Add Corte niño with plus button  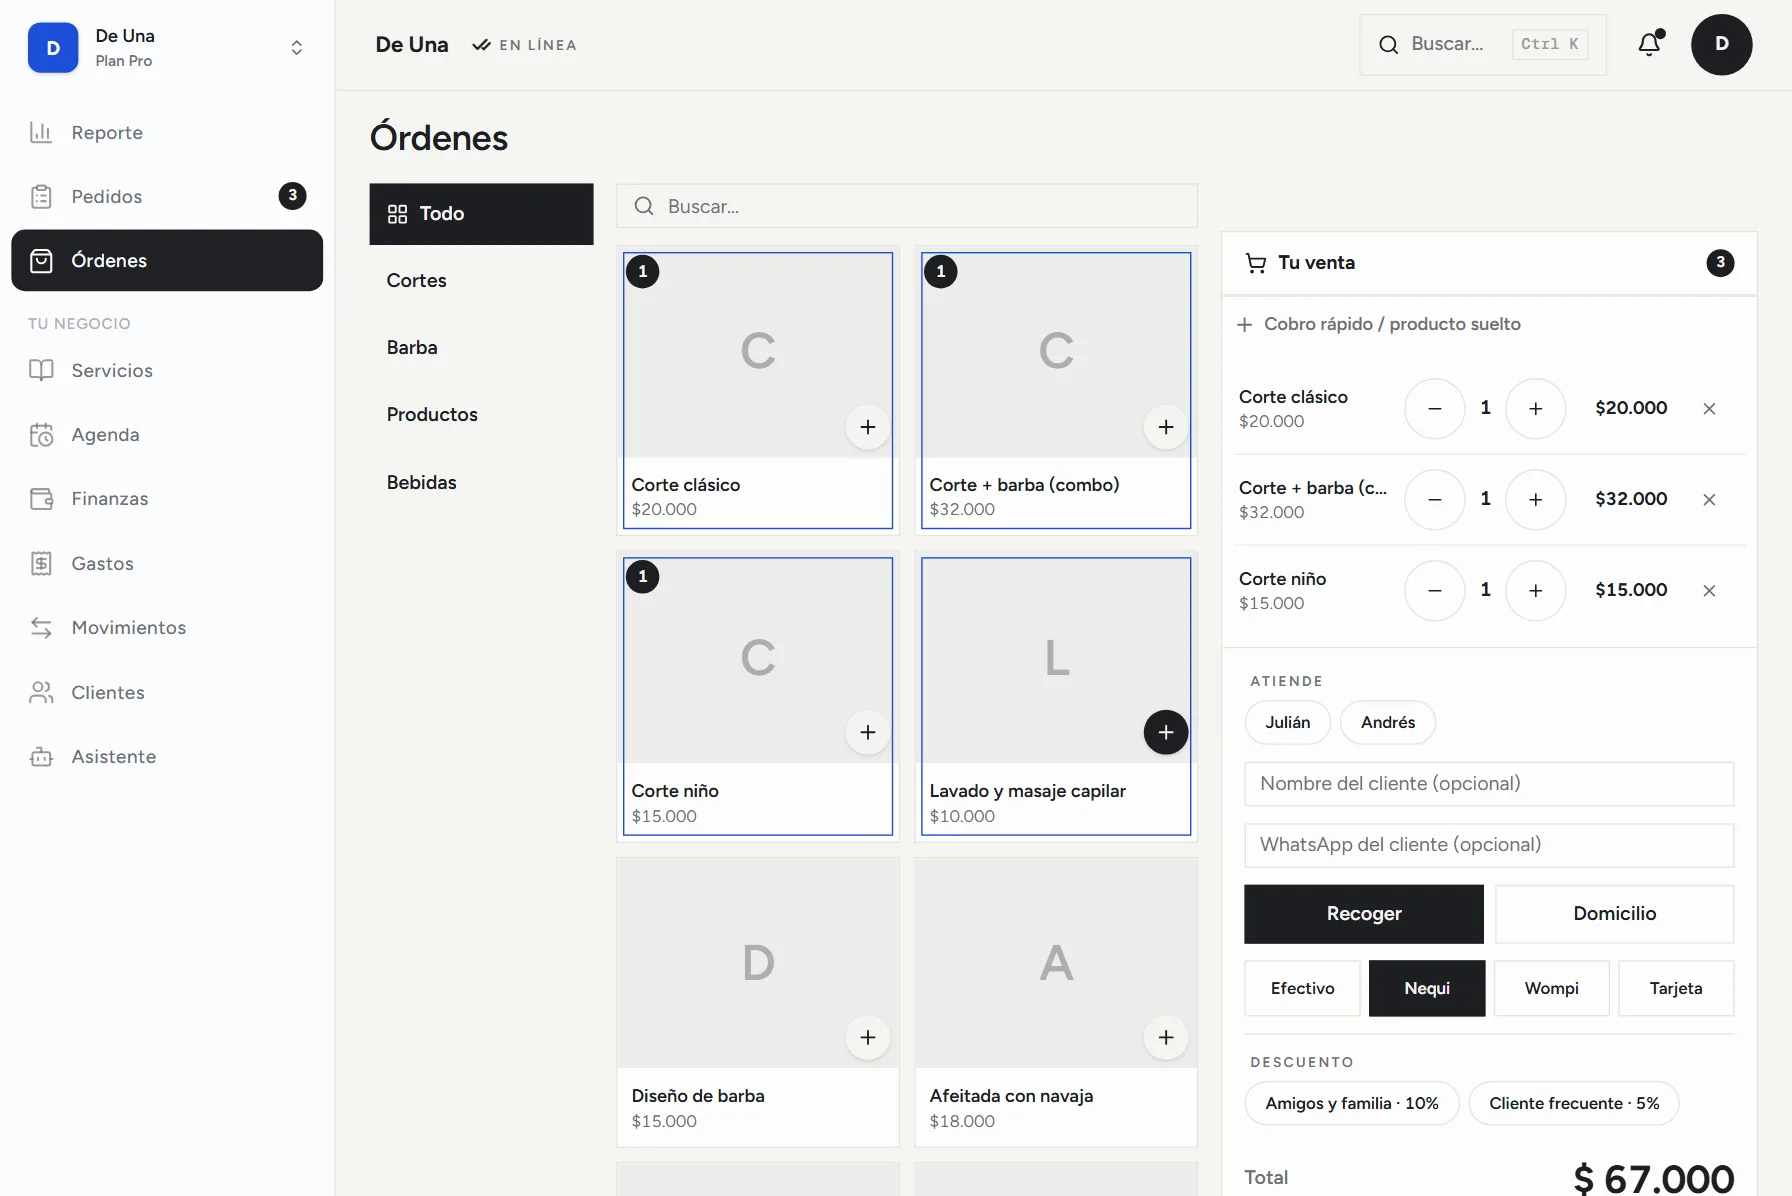click(868, 732)
